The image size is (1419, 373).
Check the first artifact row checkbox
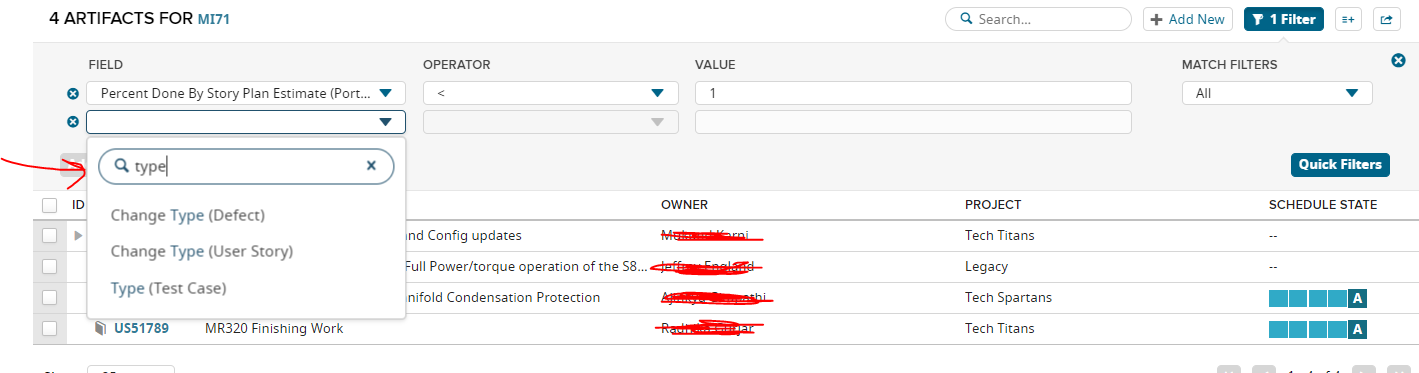[x=50, y=236]
